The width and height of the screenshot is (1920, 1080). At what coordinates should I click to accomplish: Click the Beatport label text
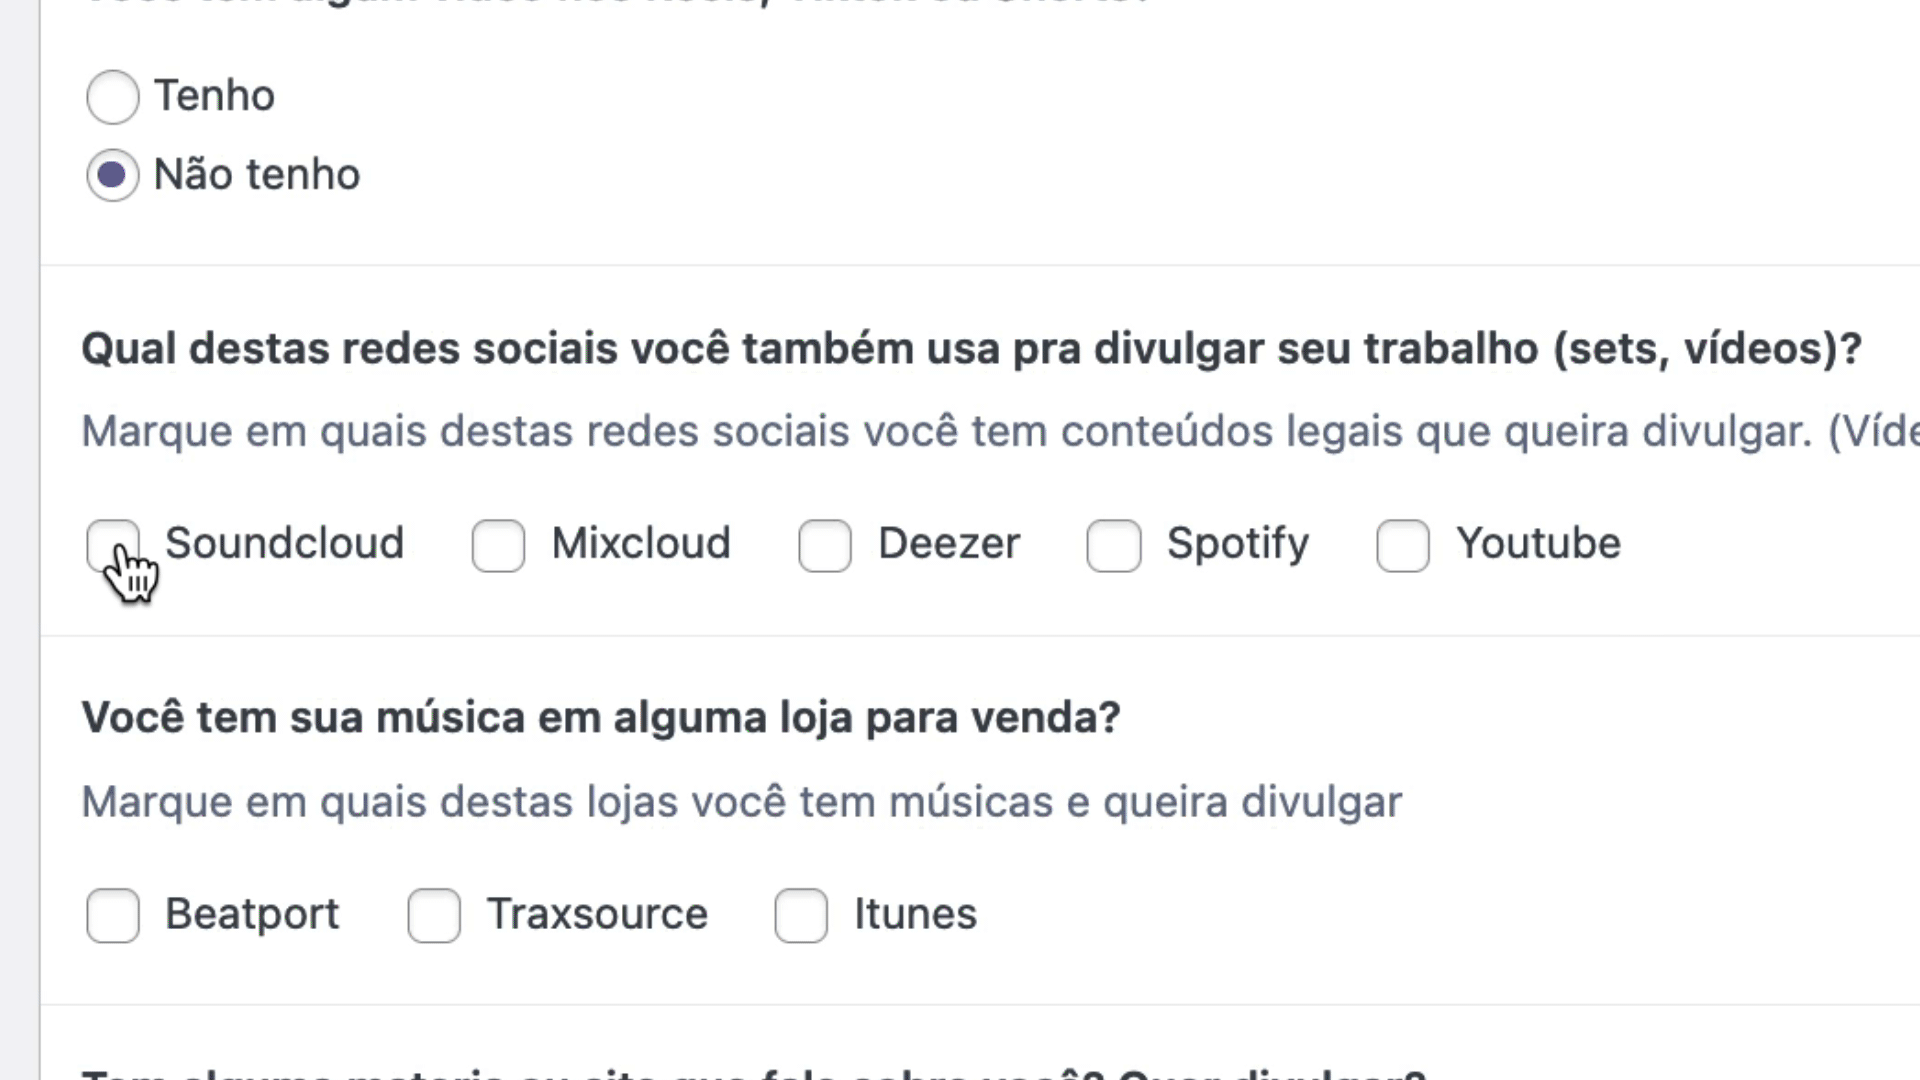tap(252, 914)
